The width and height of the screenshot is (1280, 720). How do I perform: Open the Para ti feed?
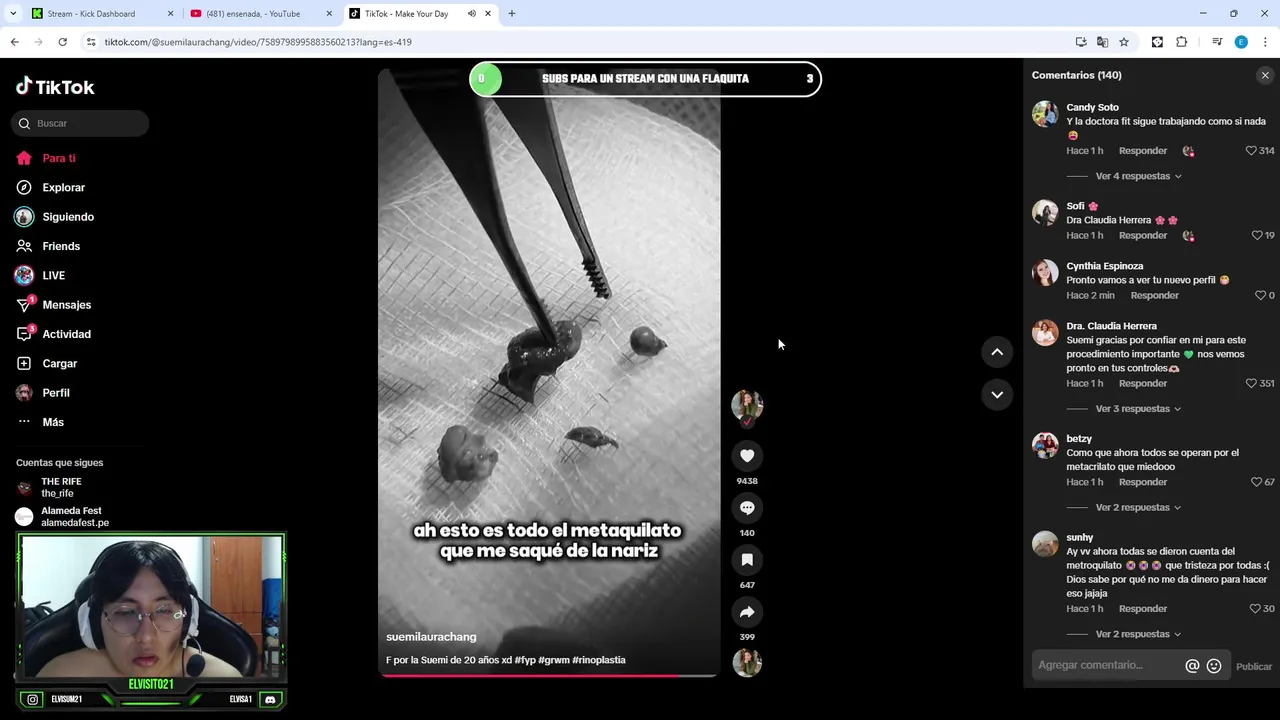click(59, 158)
